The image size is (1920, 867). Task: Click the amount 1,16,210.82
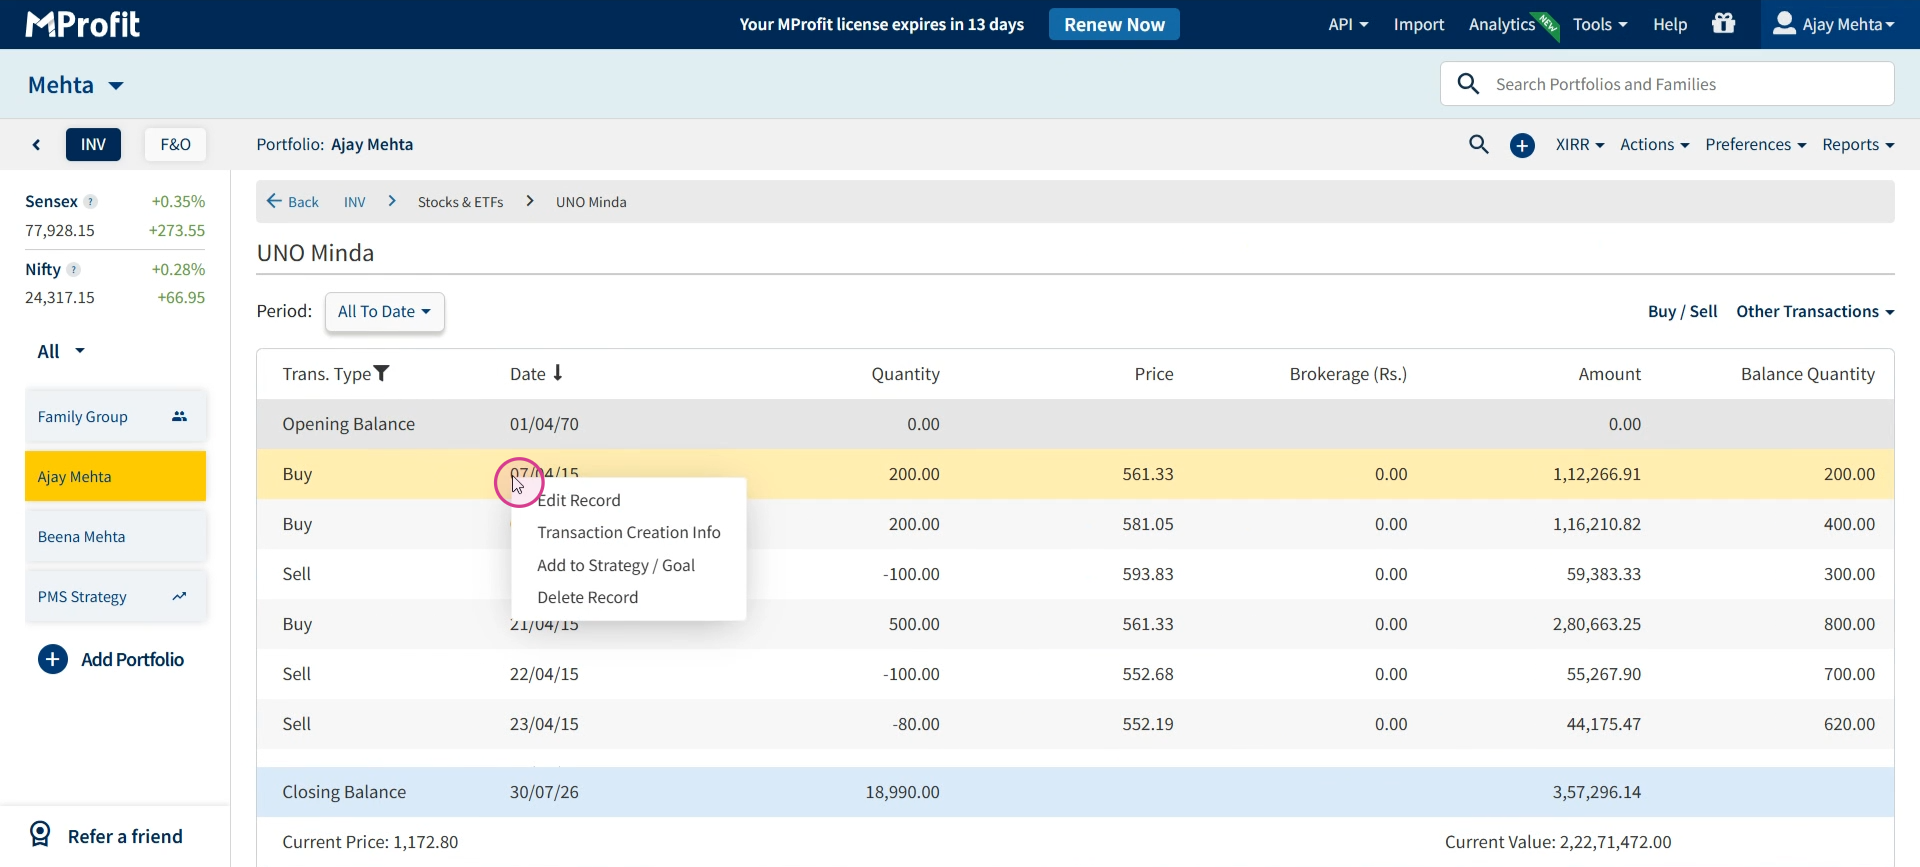1597,524
